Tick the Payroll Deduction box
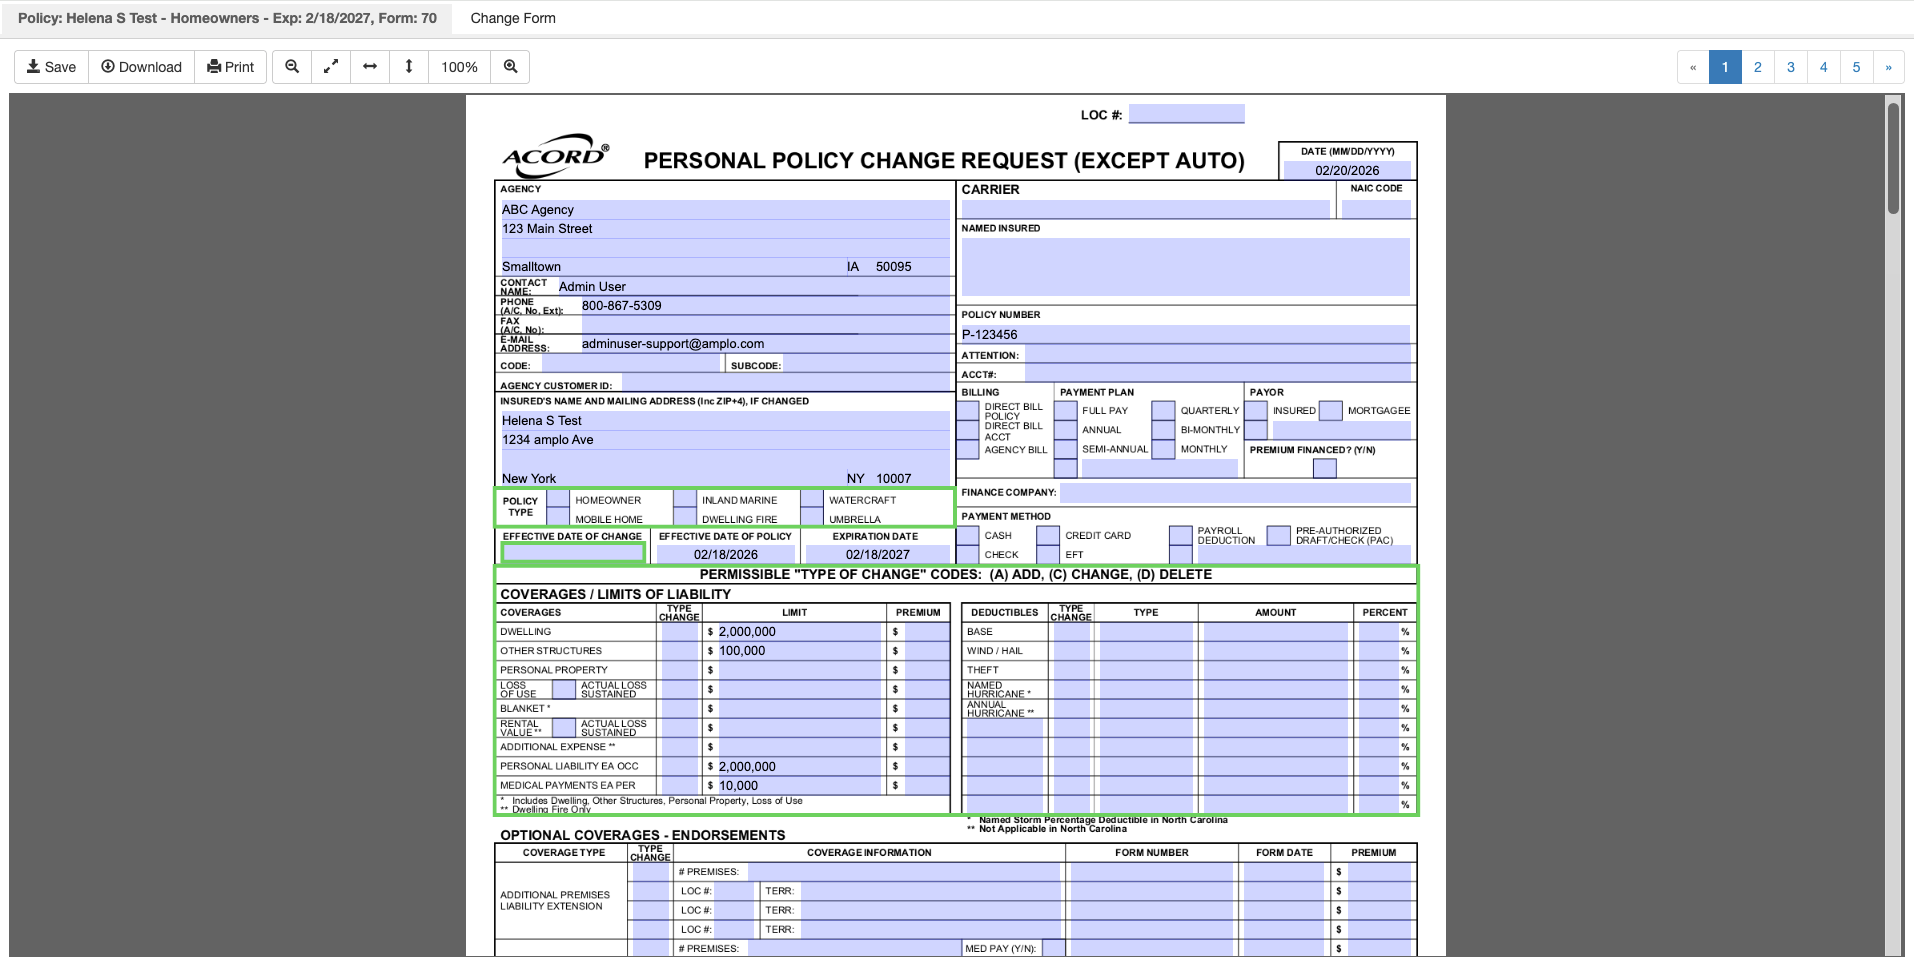This screenshot has height=957, width=1914. pos(1181,535)
